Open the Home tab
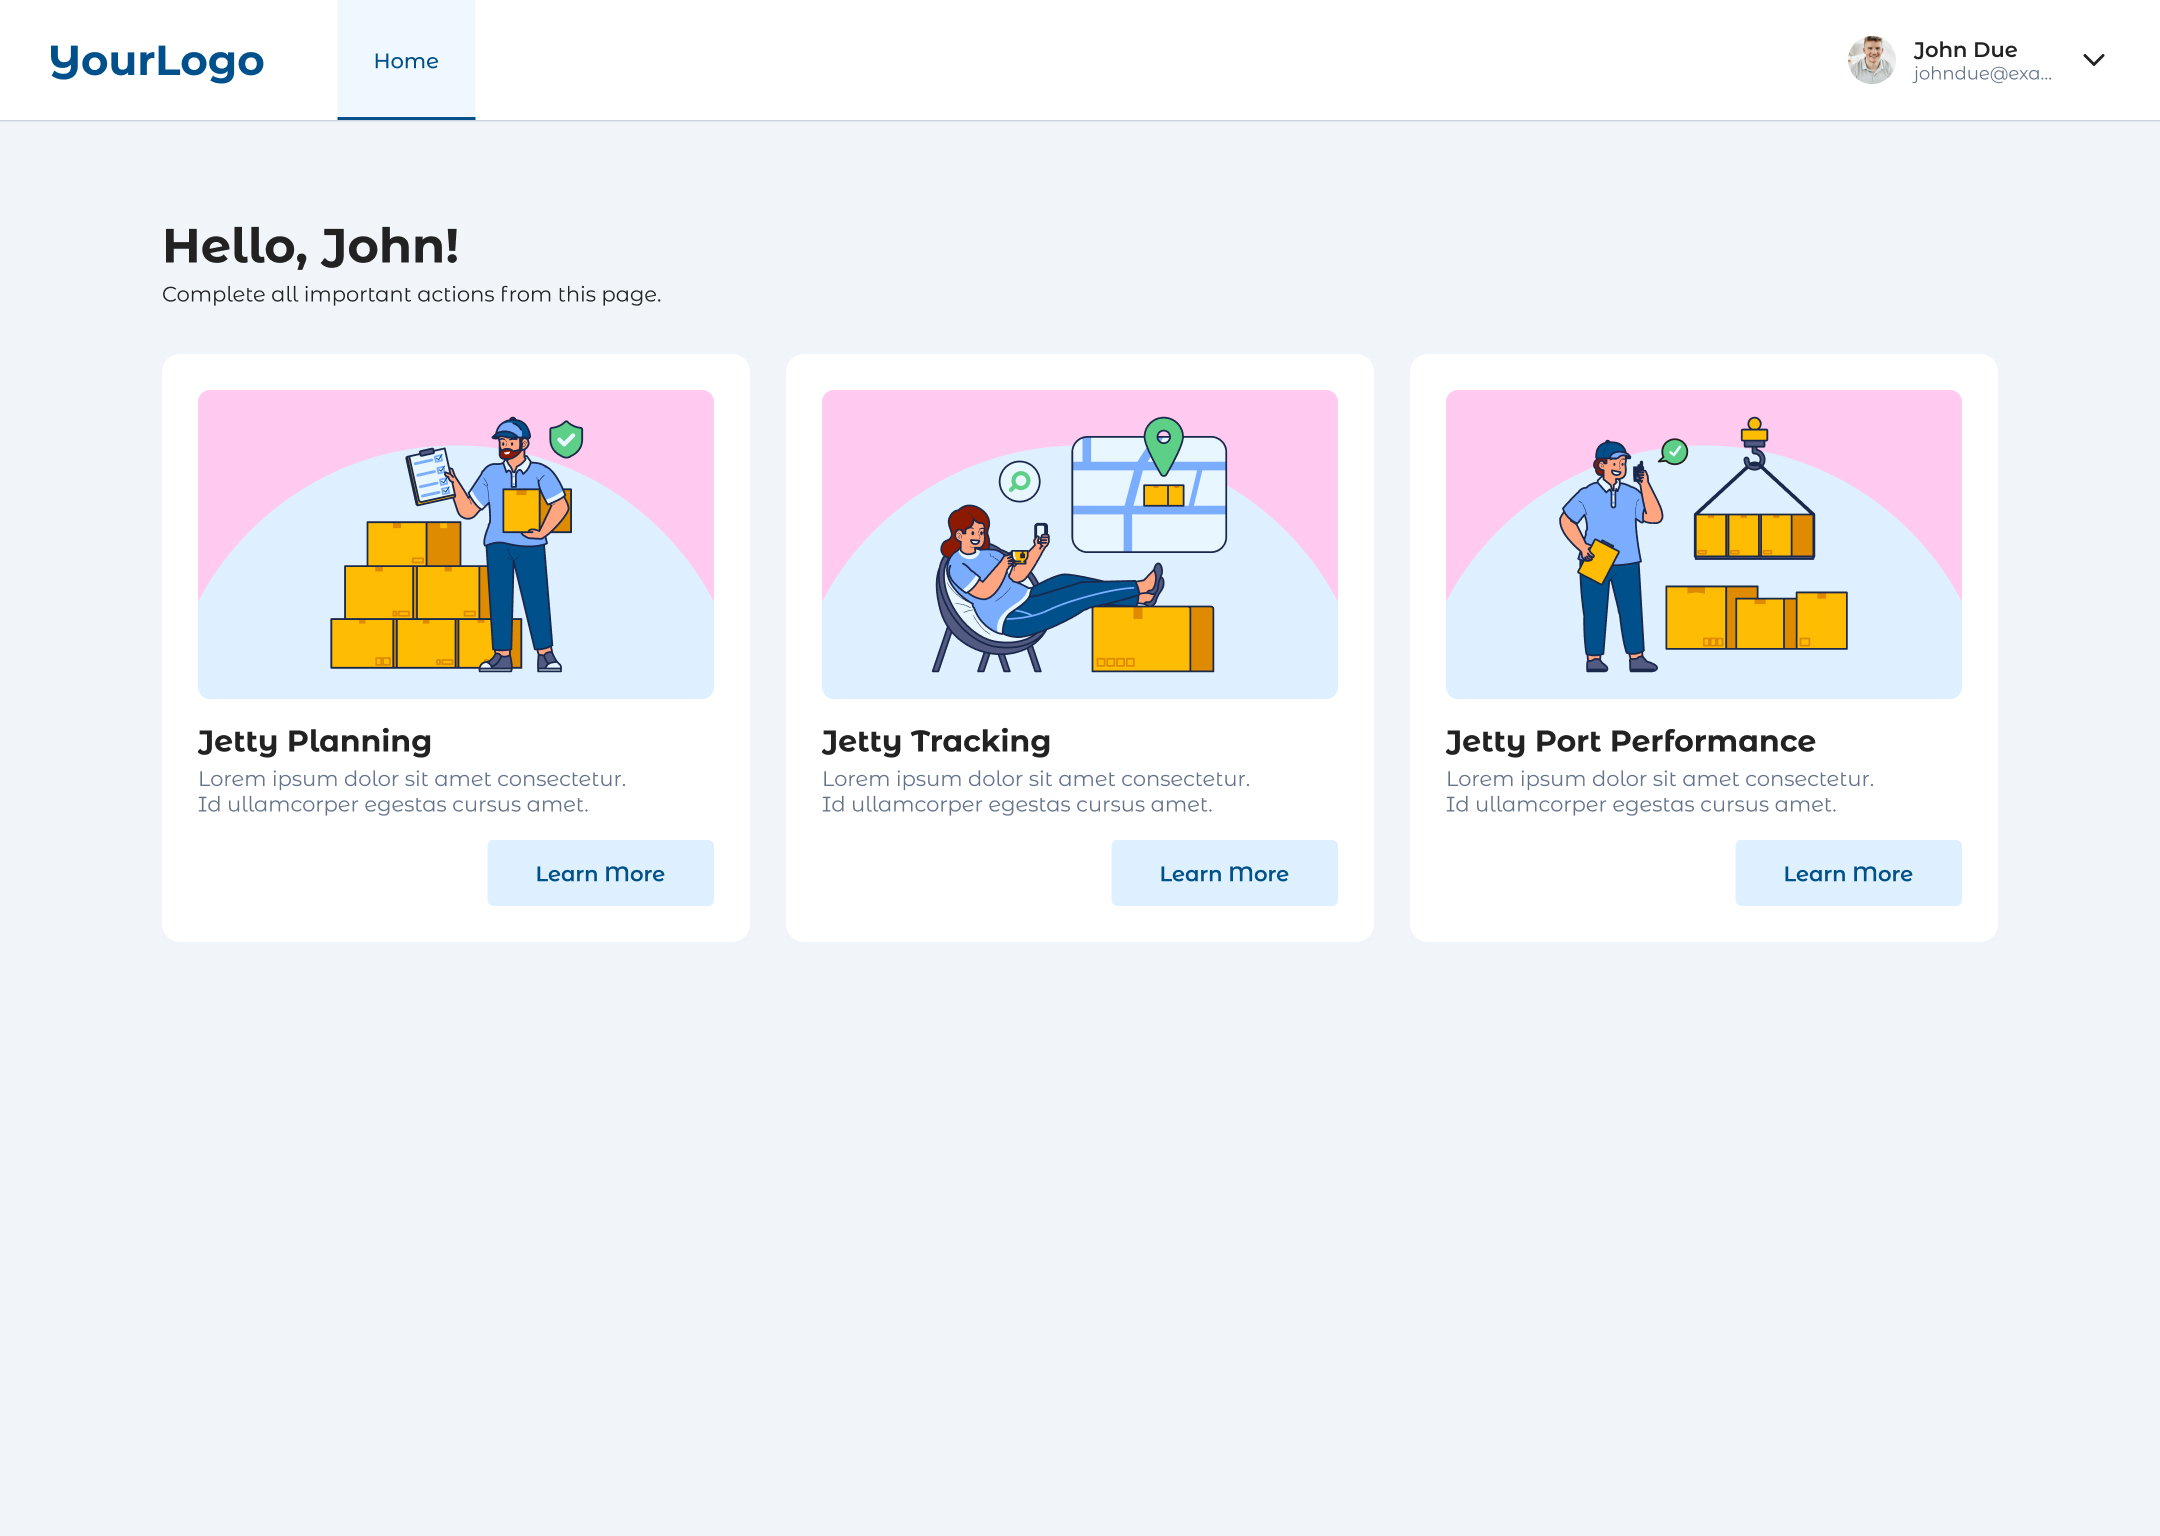The height and width of the screenshot is (1536, 2160). (406, 61)
